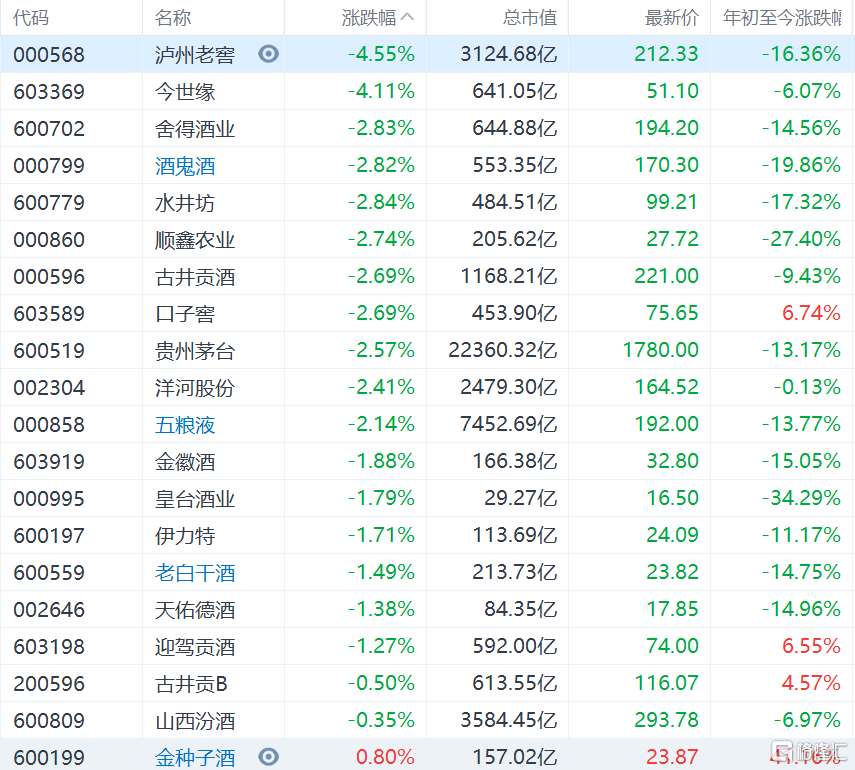Select the latest price 1780.00
The height and width of the screenshot is (770, 855).
661,350
